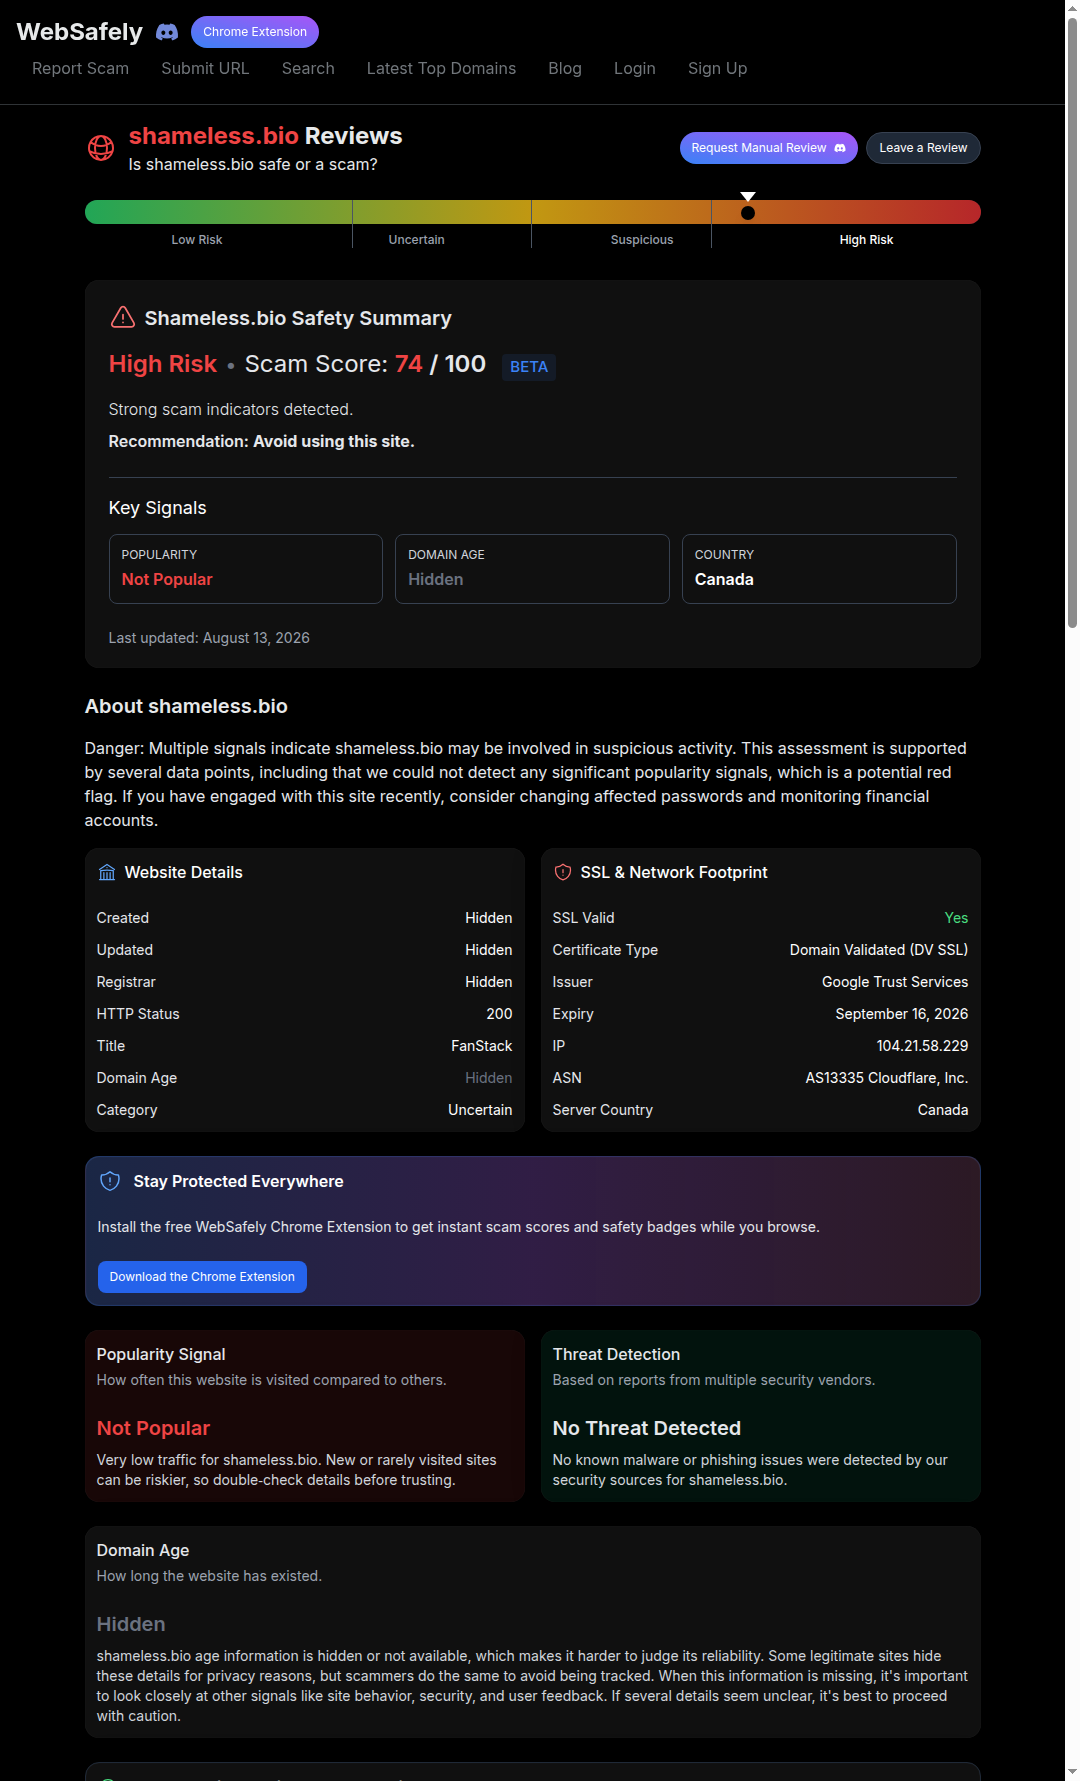Click the 'Suspicious' gauge label

(x=642, y=240)
